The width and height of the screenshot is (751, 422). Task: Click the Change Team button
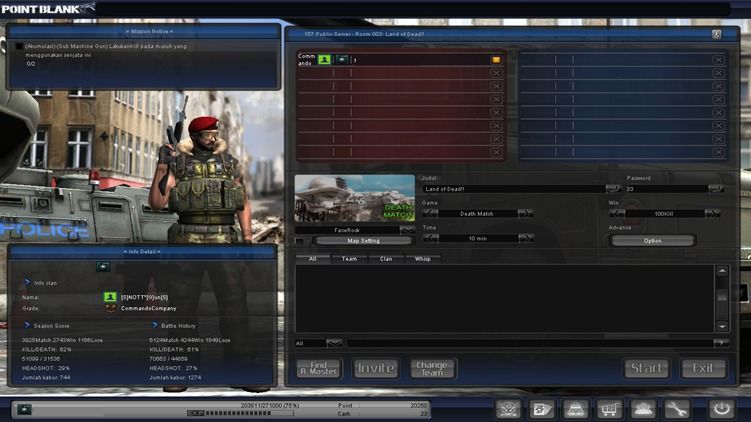(x=432, y=368)
